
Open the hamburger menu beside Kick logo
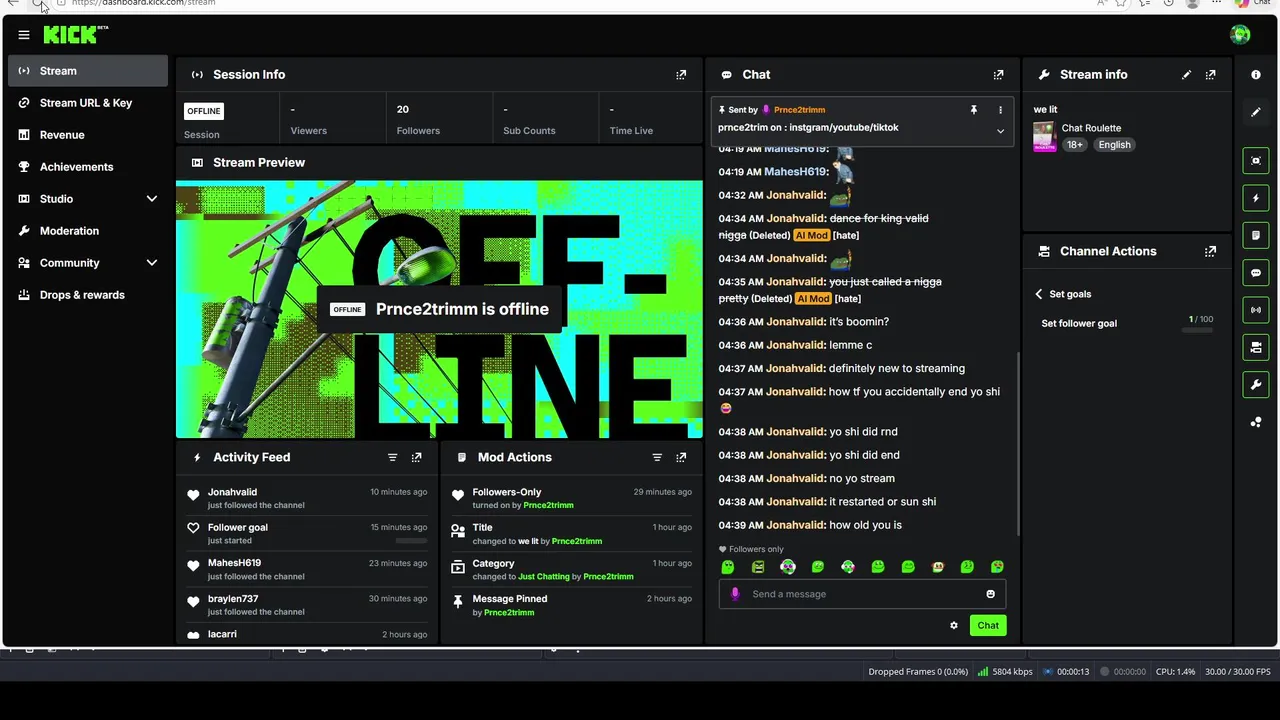[x=24, y=35]
